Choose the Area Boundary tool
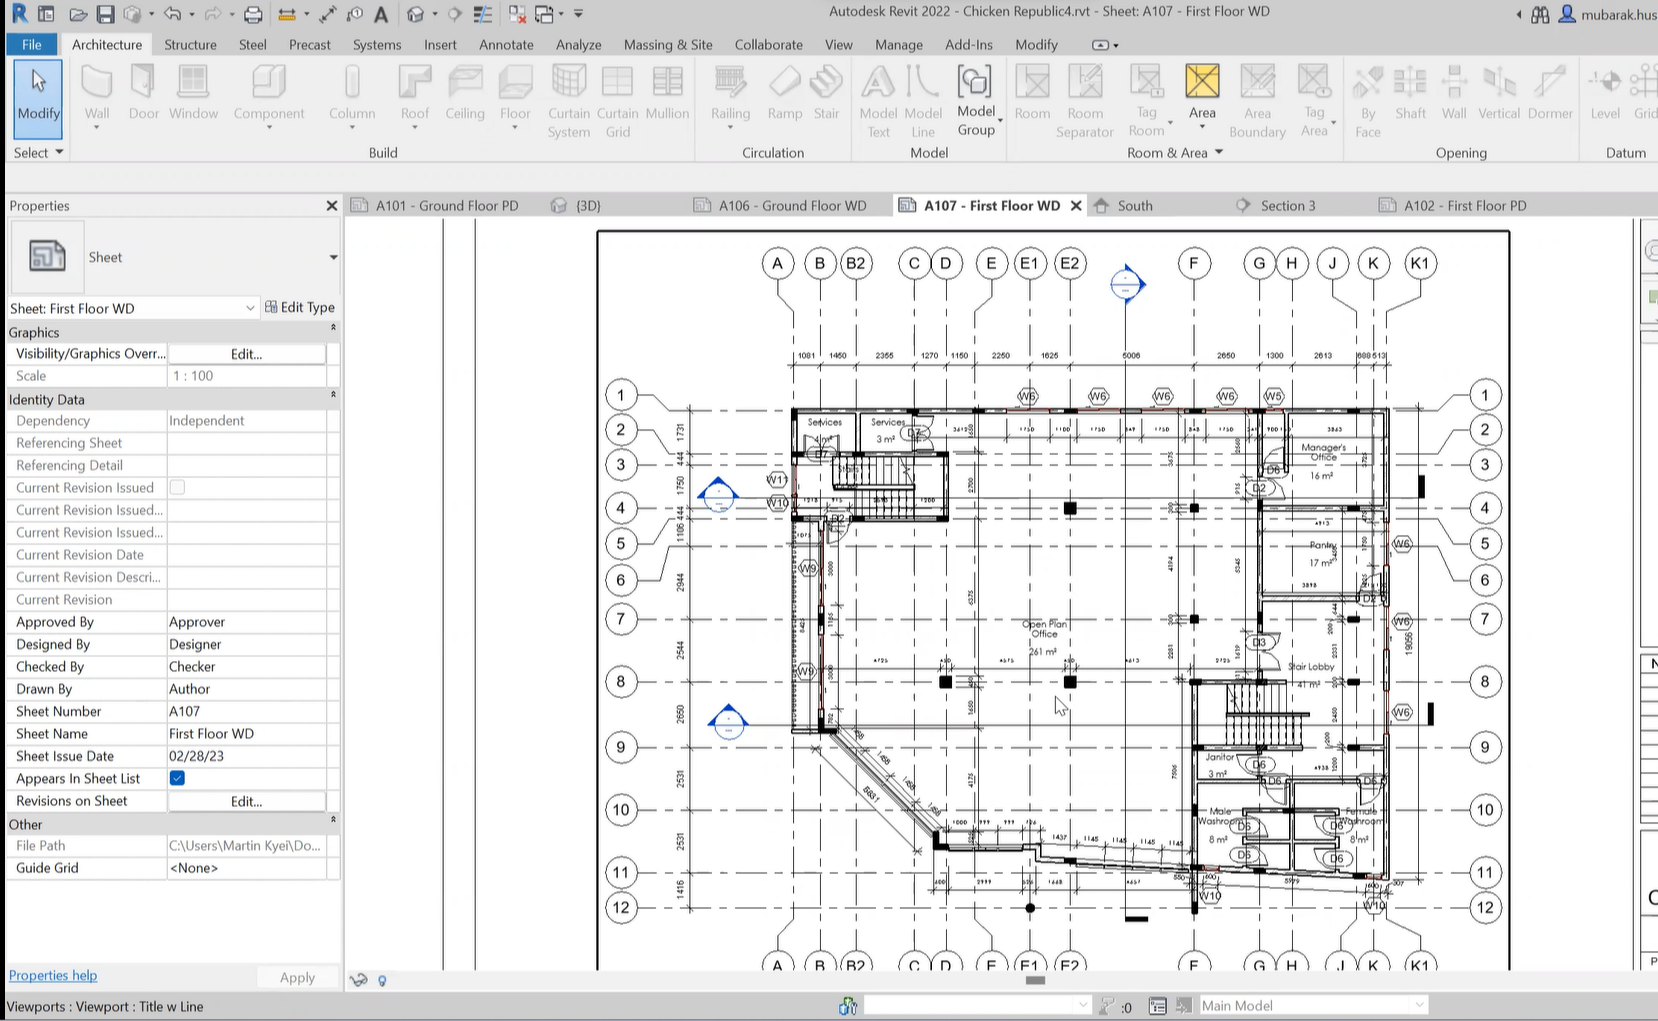 pyautogui.click(x=1257, y=100)
